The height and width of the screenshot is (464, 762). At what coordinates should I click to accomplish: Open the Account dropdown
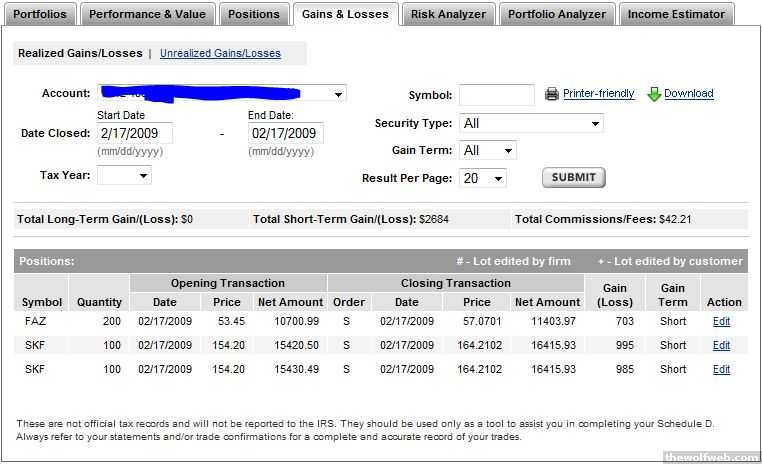click(x=338, y=94)
